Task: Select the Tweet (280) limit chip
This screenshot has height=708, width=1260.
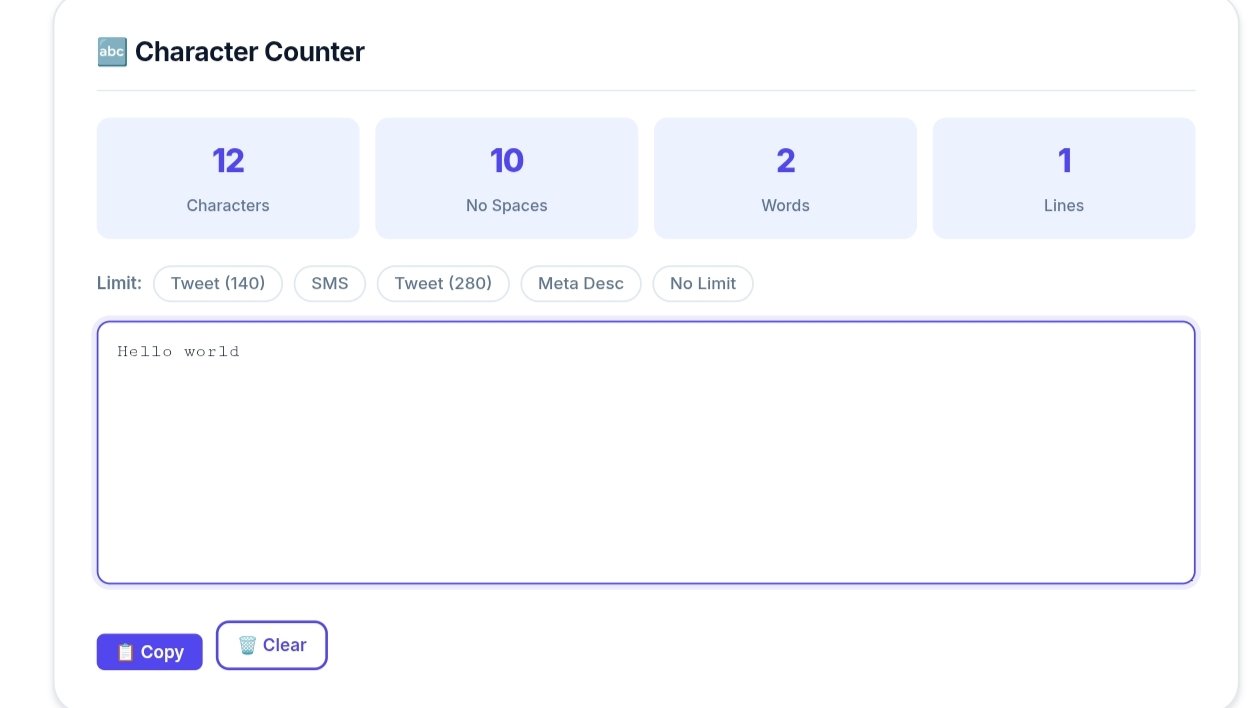Action: pyautogui.click(x=443, y=283)
